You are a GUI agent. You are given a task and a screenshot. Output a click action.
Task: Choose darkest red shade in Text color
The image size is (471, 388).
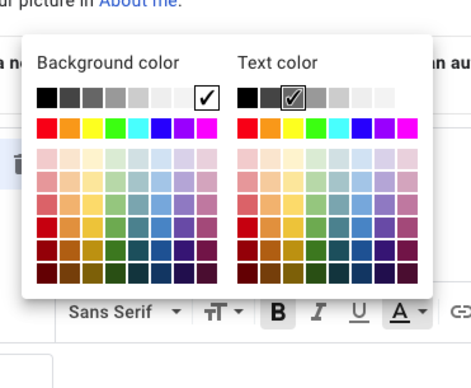tap(247, 273)
